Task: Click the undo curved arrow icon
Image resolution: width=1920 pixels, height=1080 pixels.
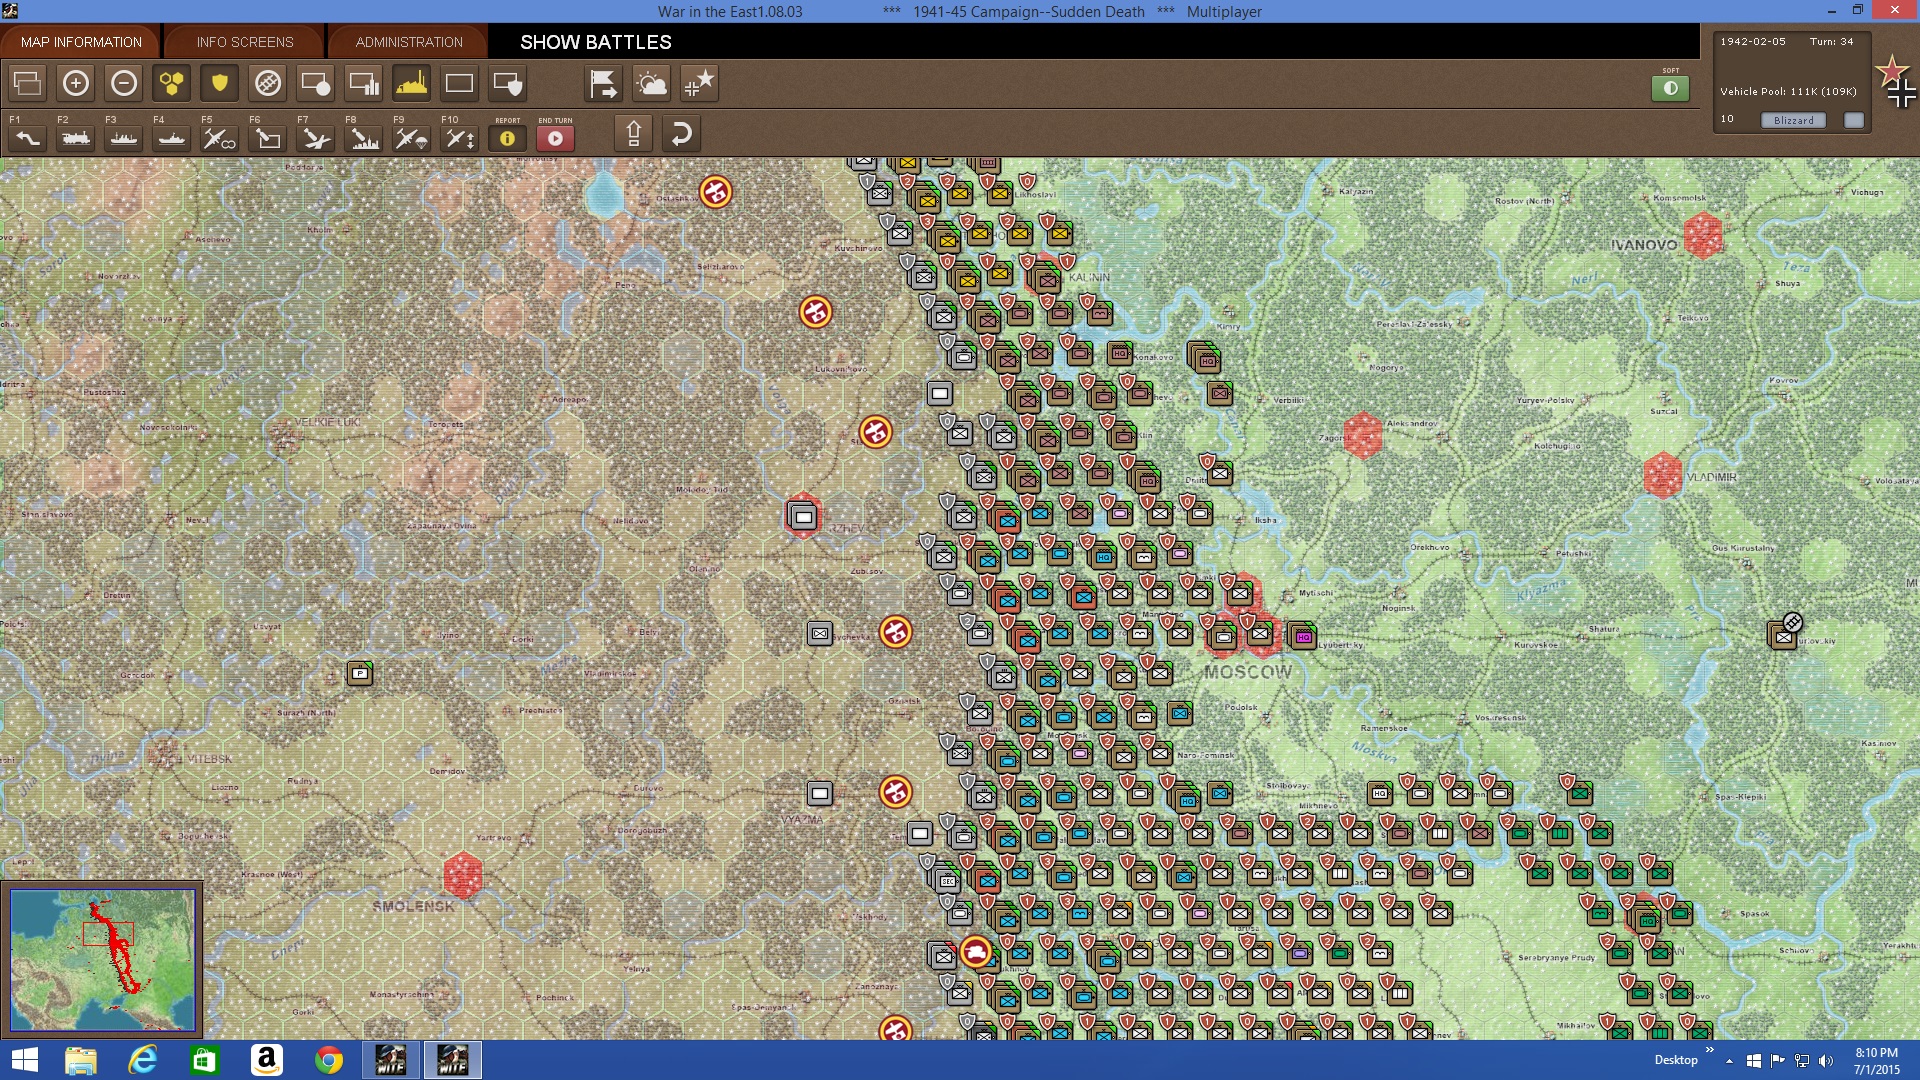Action: click(x=682, y=133)
